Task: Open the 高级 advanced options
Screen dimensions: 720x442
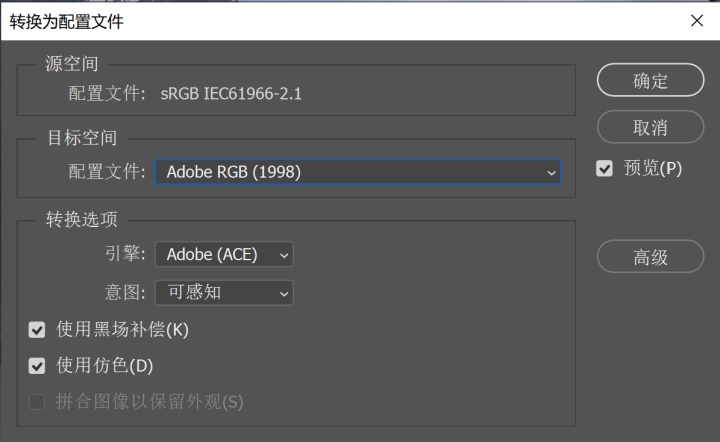Action: (x=650, y=257)
